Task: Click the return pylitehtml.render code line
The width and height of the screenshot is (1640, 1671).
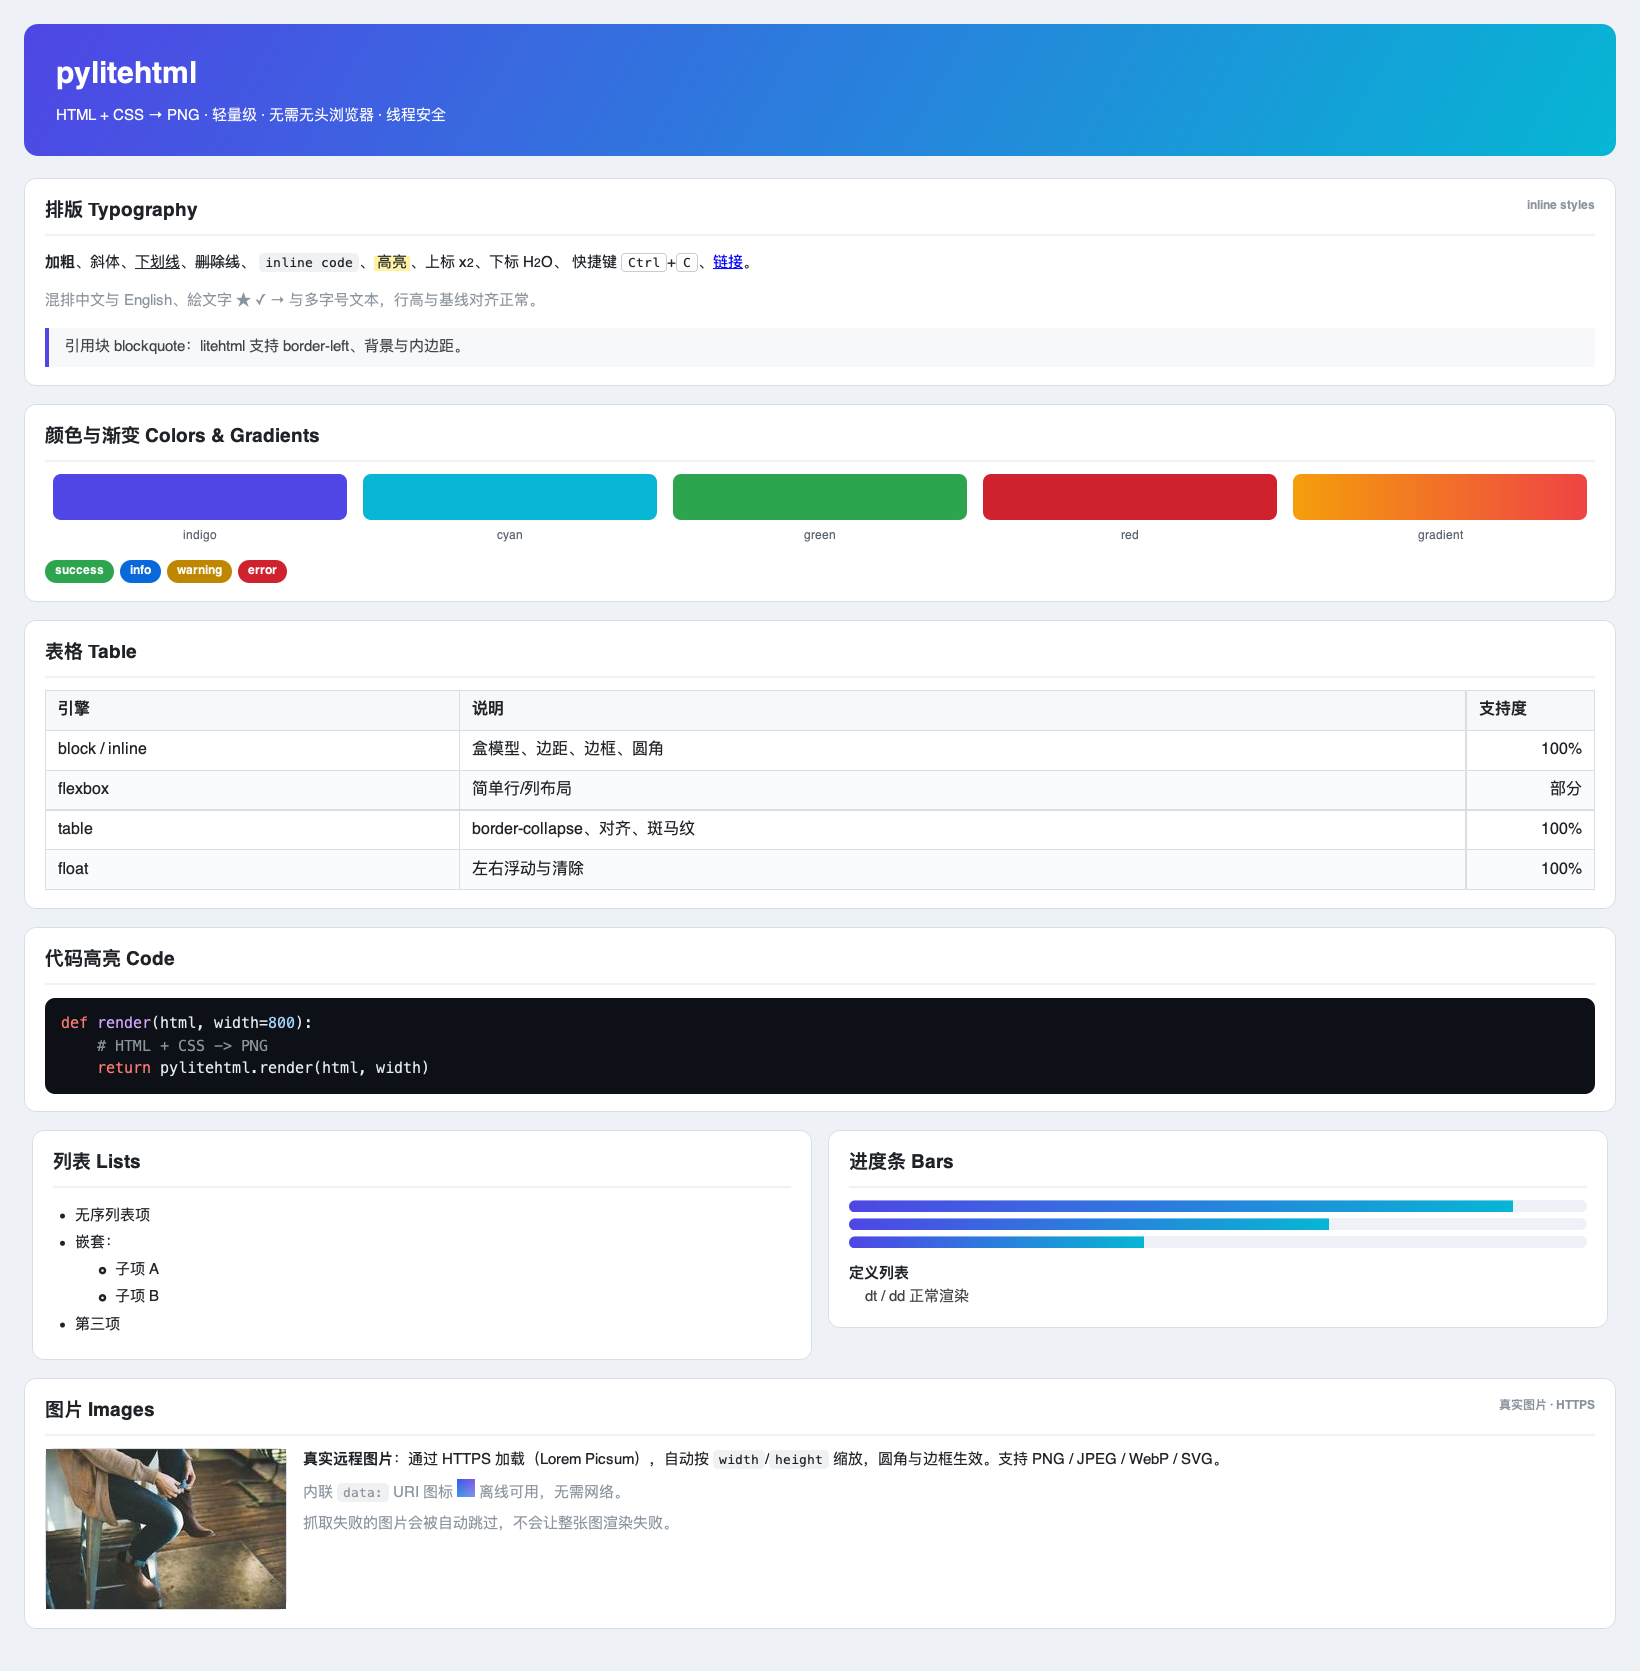Action: [x=263, y=1068]
